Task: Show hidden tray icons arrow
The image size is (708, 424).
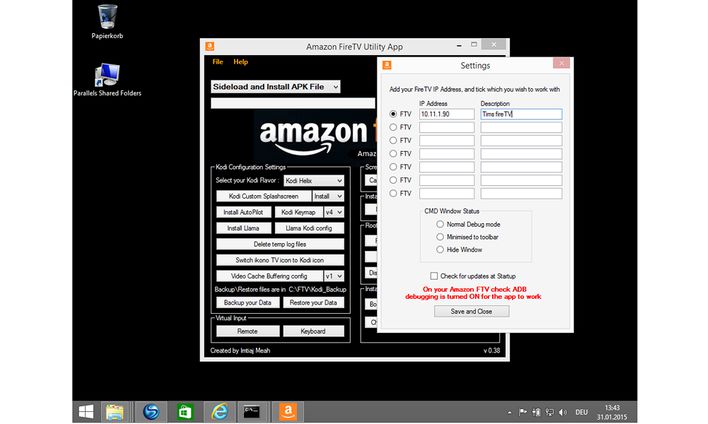Action: coord(510,412)
